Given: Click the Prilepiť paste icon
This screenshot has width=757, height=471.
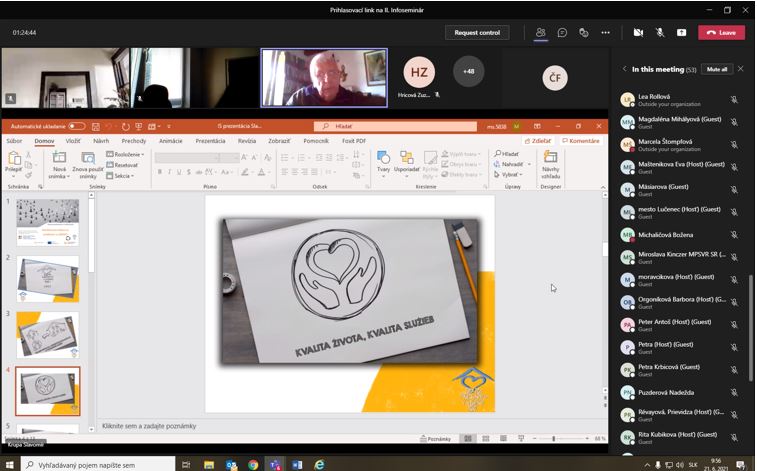Looking at the screenshot, I should [14, 160].
